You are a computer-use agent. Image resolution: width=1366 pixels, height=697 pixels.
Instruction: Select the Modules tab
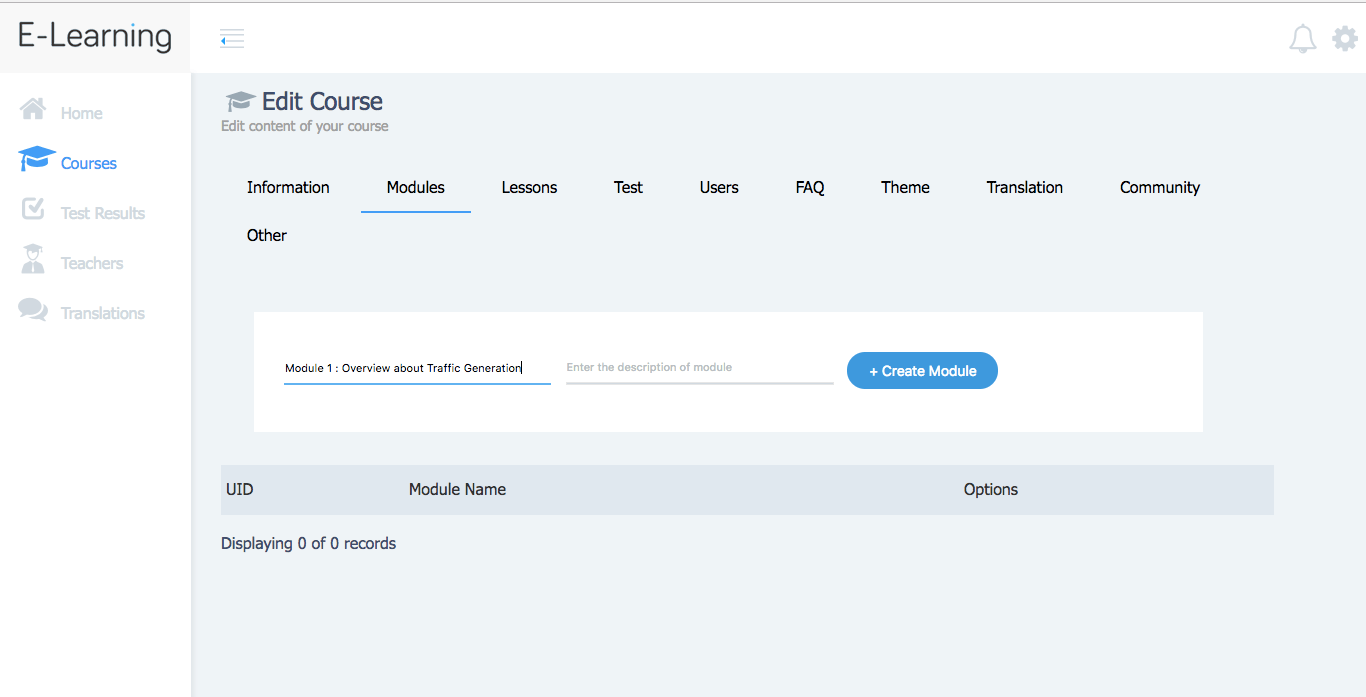416,187
